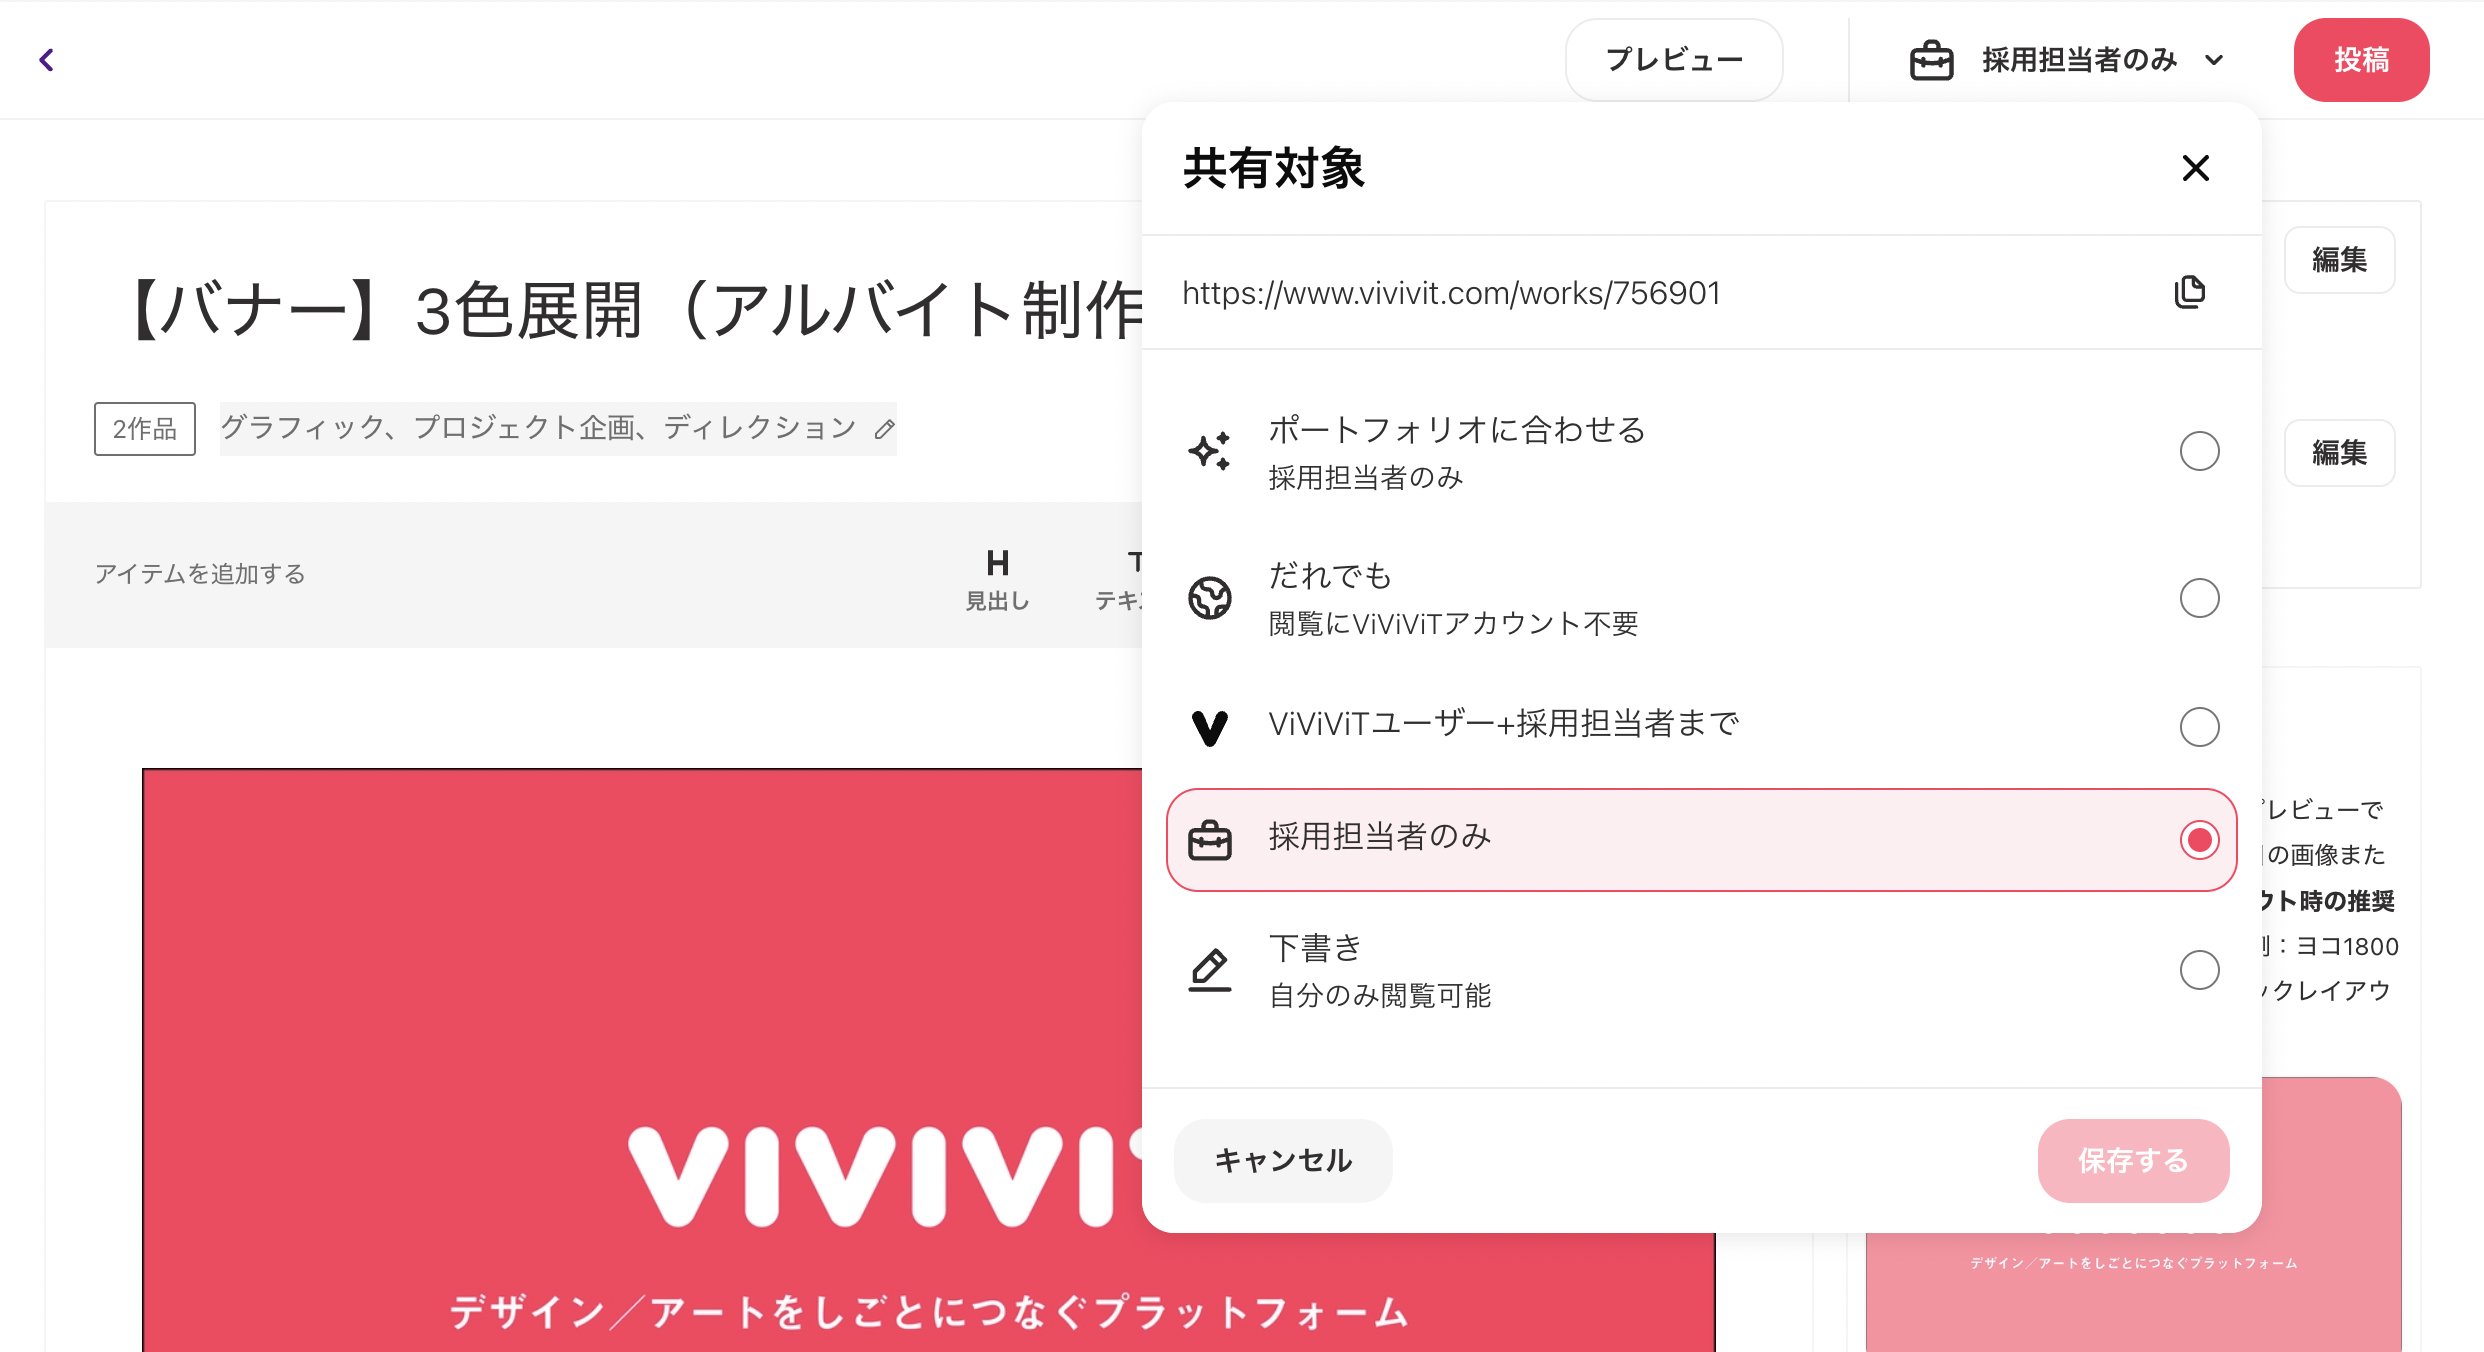Open the プレビュー preview button
The height and width of the screenshot is (1352, 2484).
pos(1674,60)
